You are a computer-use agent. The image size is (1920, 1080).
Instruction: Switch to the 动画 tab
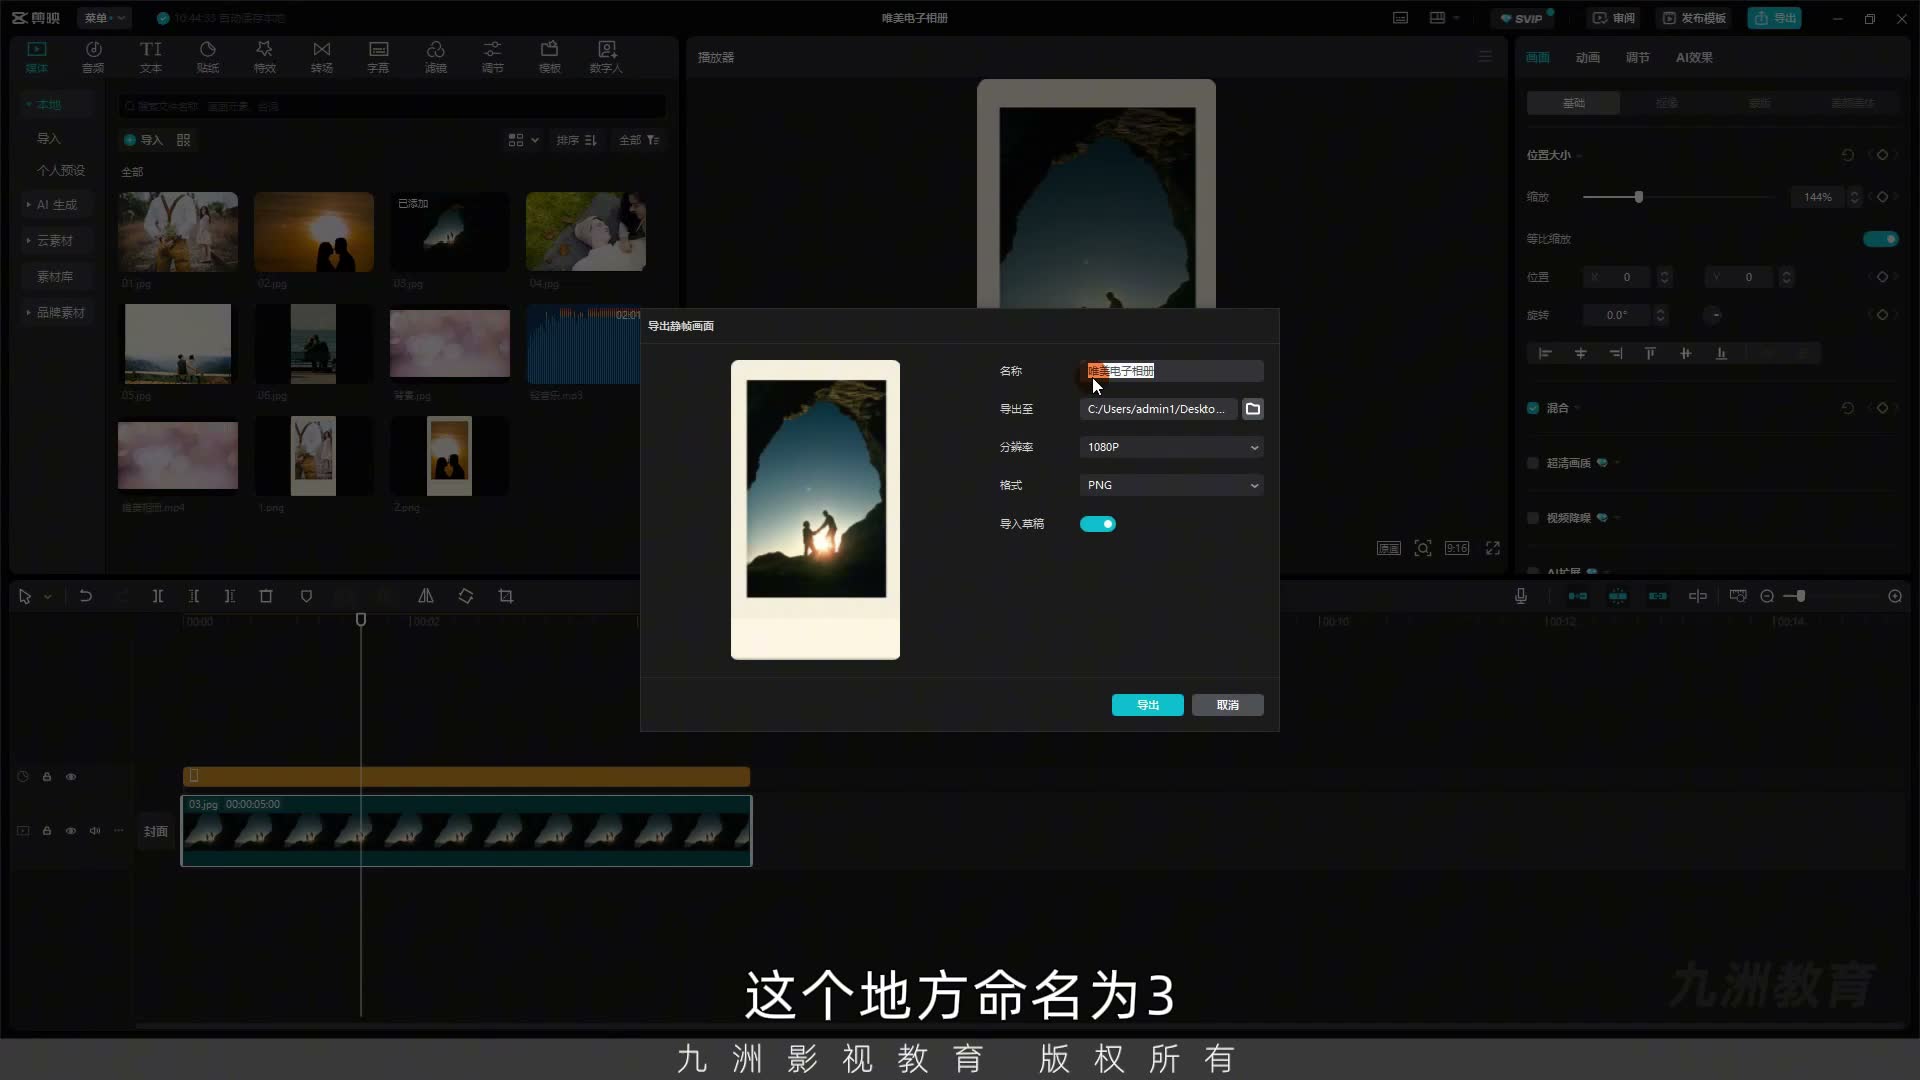[1587, 57]
